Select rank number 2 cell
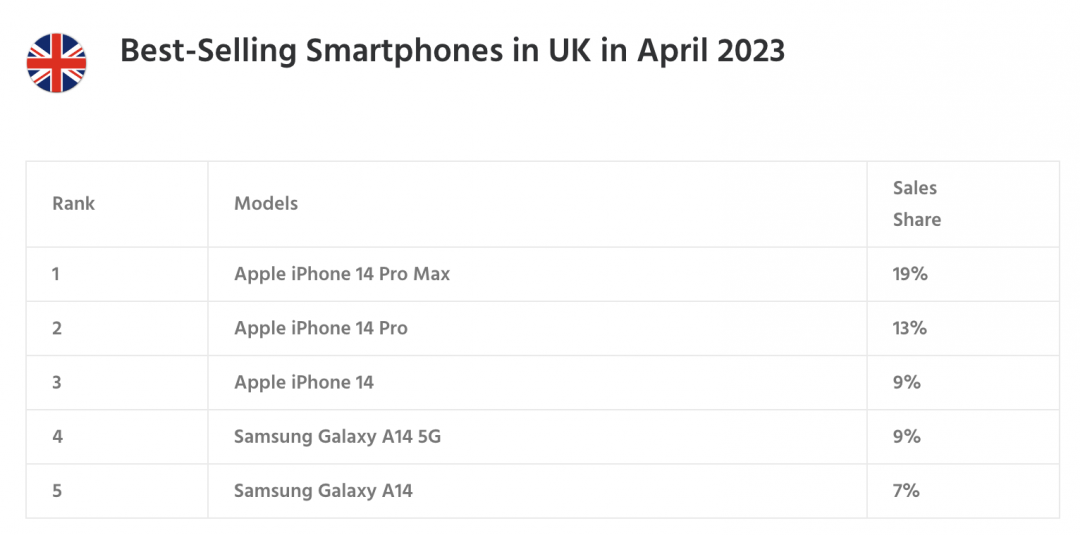Image resolution: width=1080 pixels, height=535 pixels. [x=57, y=328]
